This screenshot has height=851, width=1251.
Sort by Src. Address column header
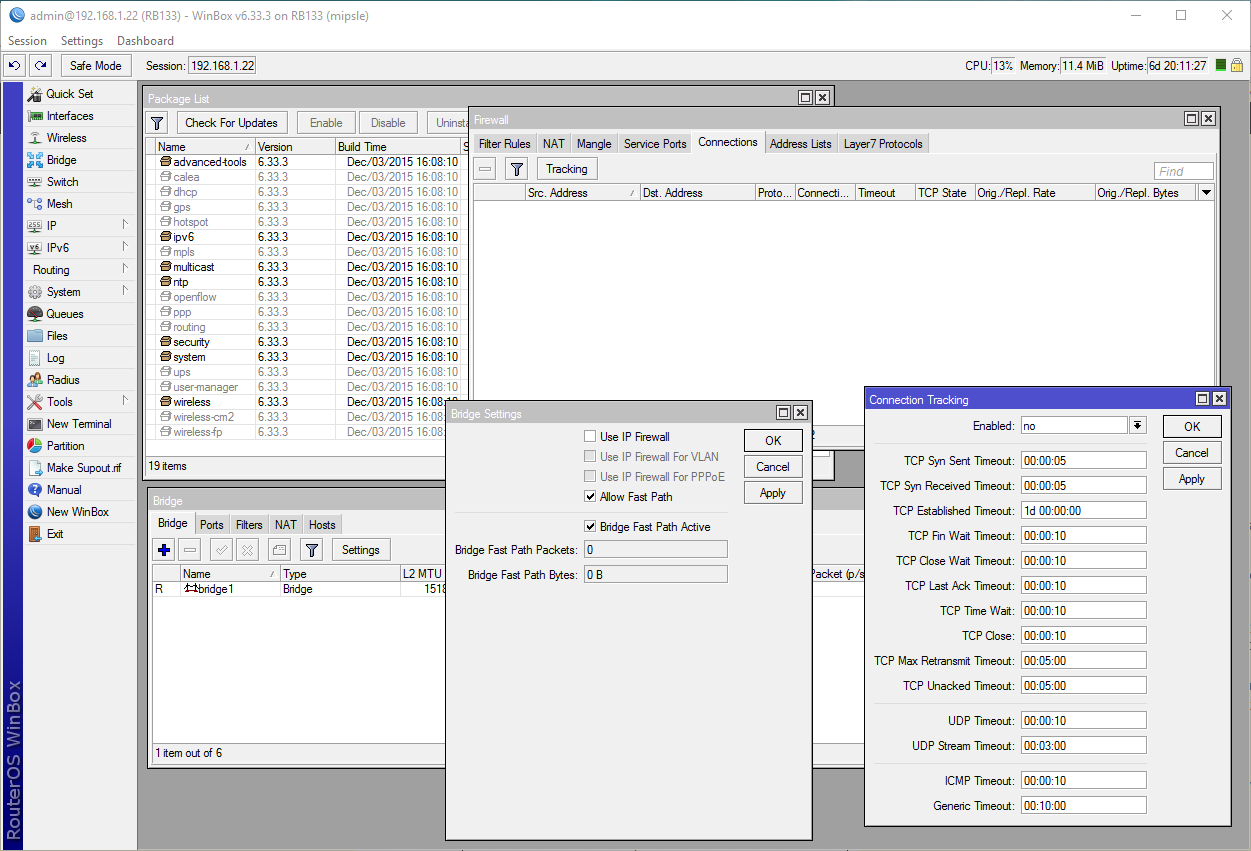(583, 193)
